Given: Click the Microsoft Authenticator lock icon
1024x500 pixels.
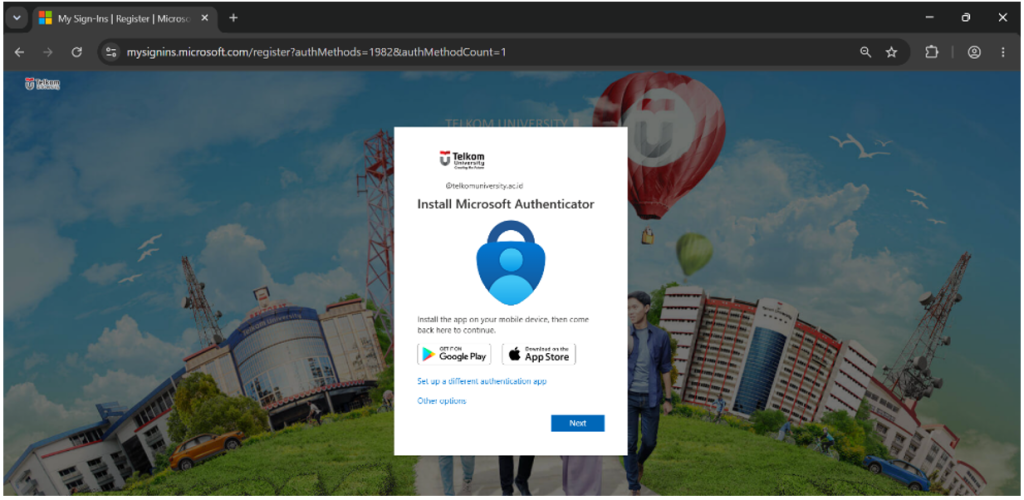Looking at the screenshot, I should point(511,262).
